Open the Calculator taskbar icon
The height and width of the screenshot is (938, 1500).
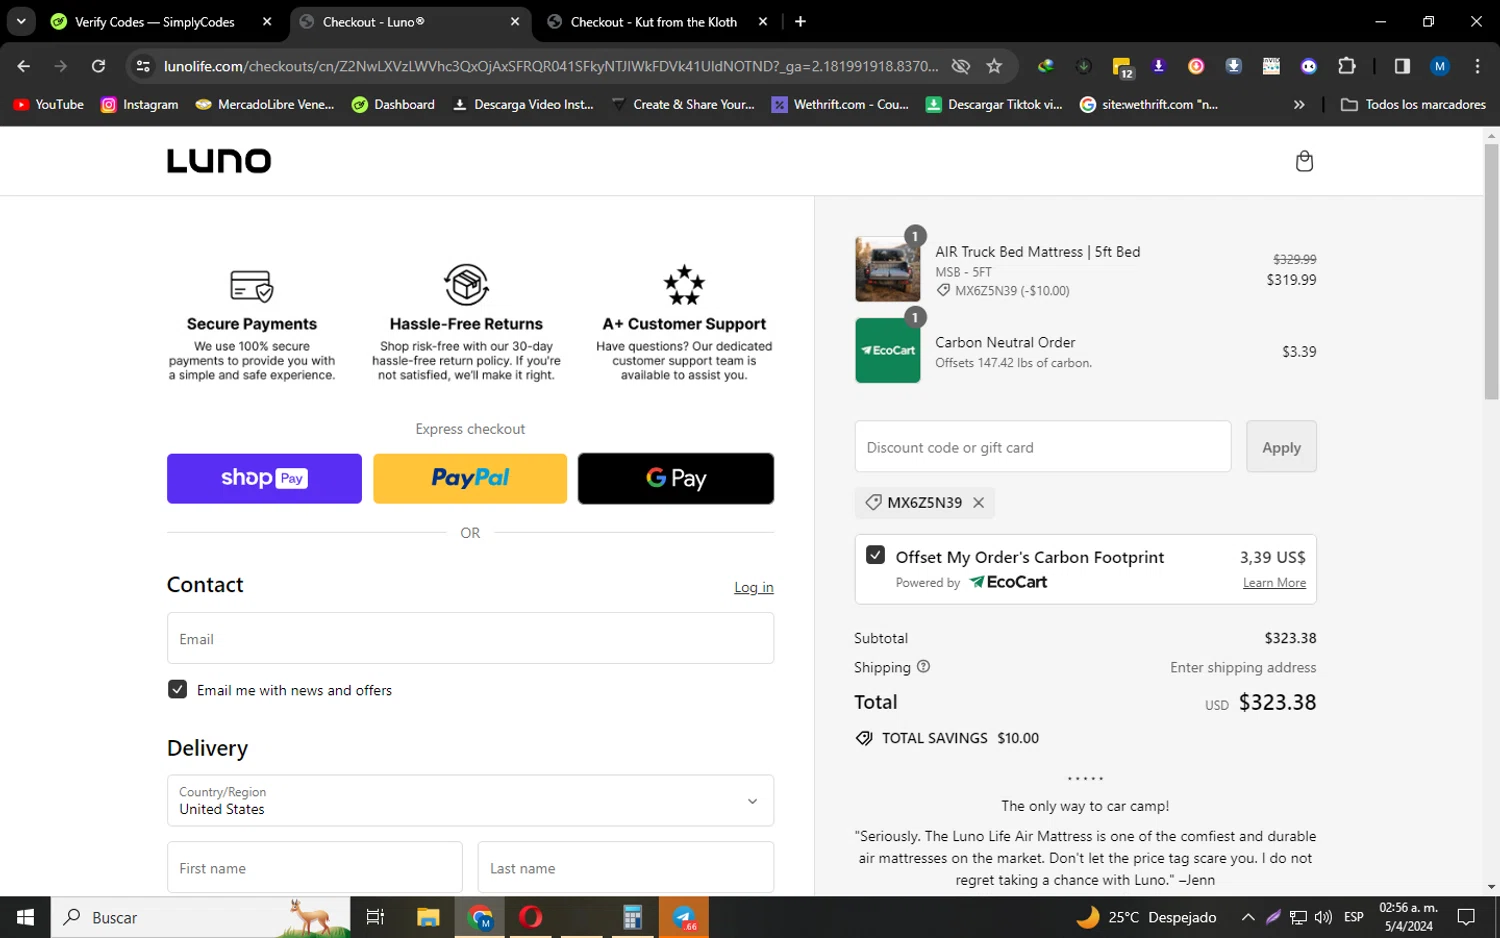click(x=632, y=917)
